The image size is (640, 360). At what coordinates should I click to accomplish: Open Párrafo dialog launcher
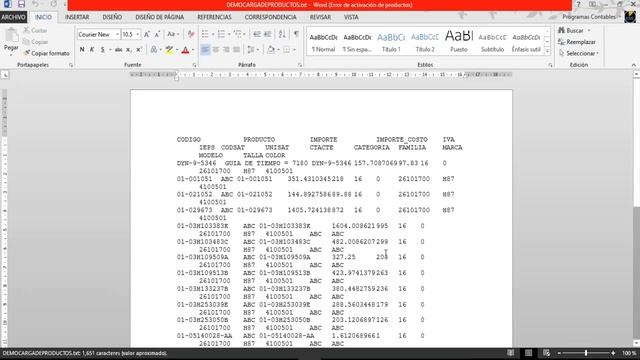click(x=300, y=65)
